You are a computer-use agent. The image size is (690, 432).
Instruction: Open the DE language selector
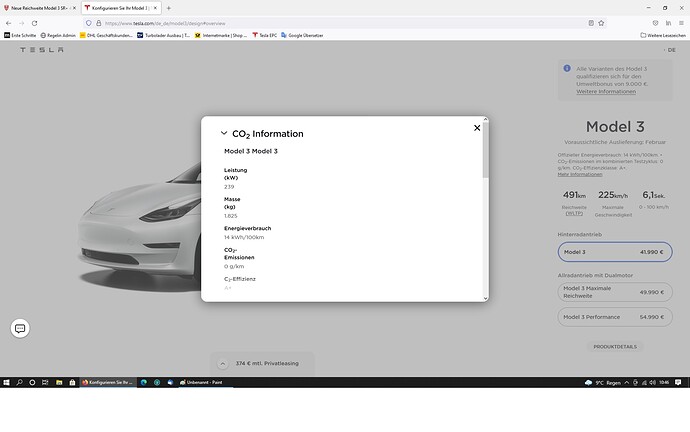tap(671, 50)
